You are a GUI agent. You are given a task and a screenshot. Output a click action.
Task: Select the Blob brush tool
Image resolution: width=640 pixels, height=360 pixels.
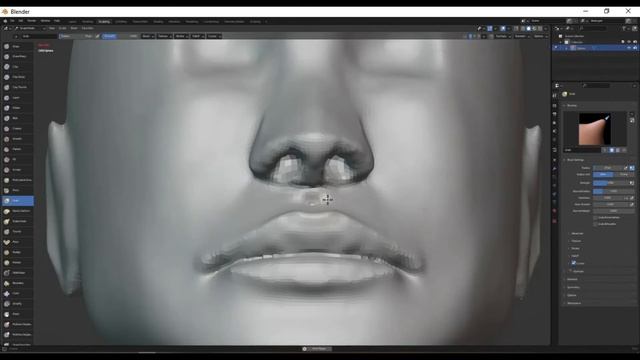point(17,118)
